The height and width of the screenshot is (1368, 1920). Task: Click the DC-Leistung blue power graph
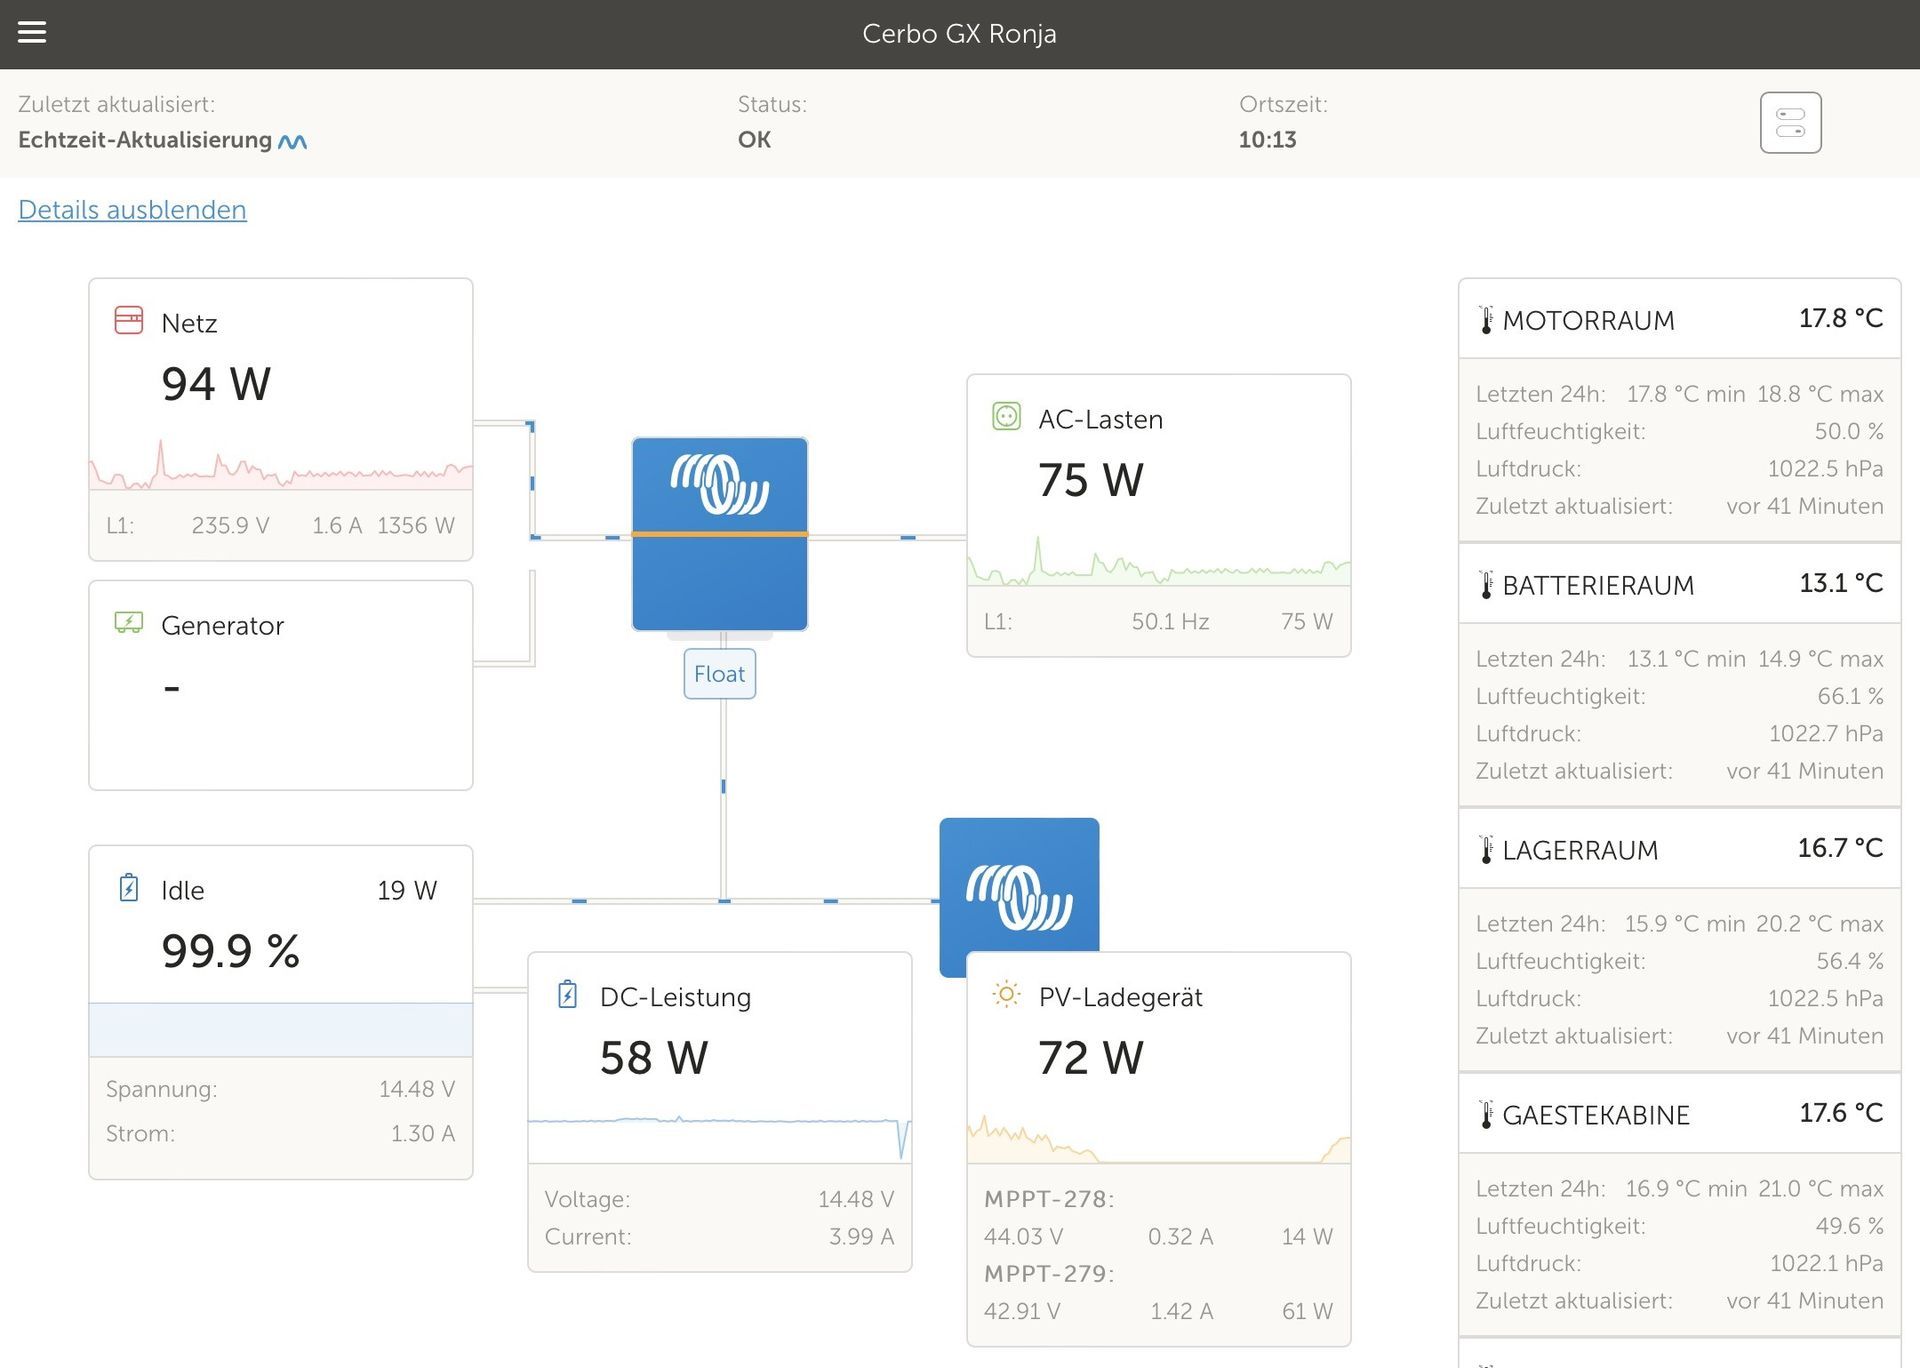point(720,1137)
